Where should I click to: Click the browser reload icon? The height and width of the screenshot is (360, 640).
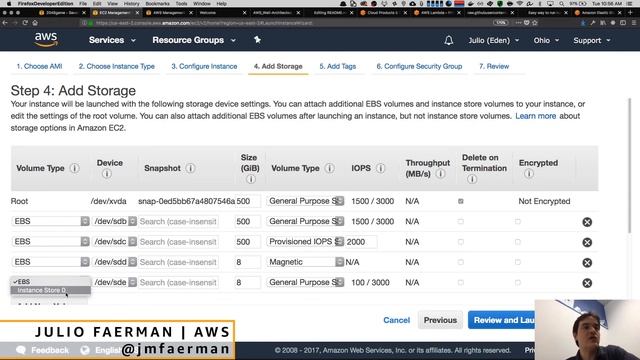(25, 23)
